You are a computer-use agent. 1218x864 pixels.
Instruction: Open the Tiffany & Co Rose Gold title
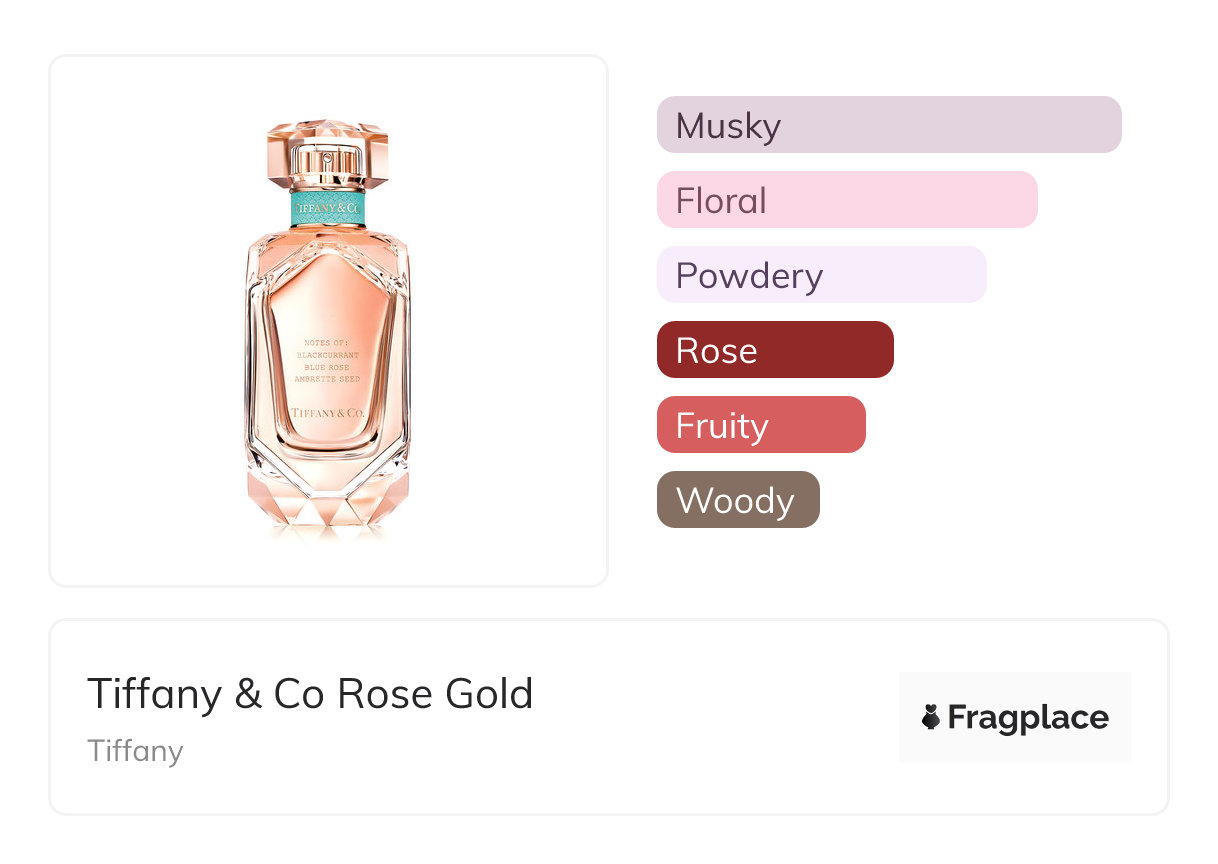pos(310,693)
